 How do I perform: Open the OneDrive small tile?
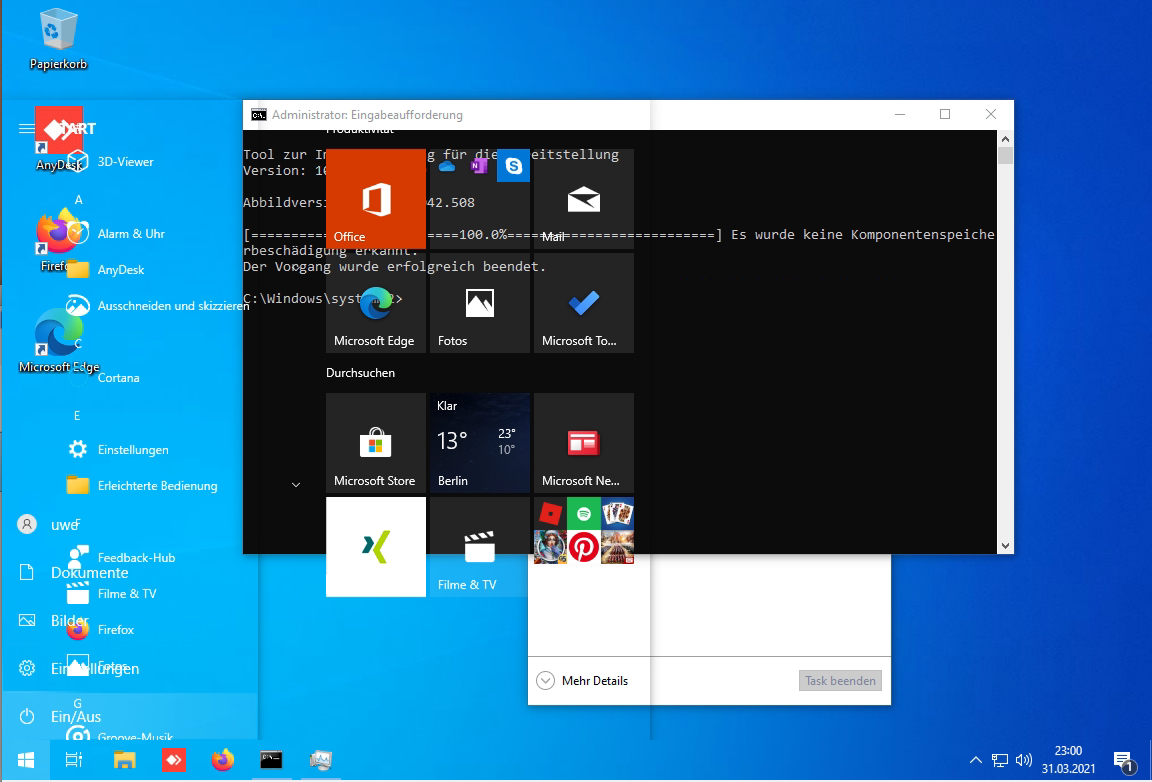(x=447, y=165)
